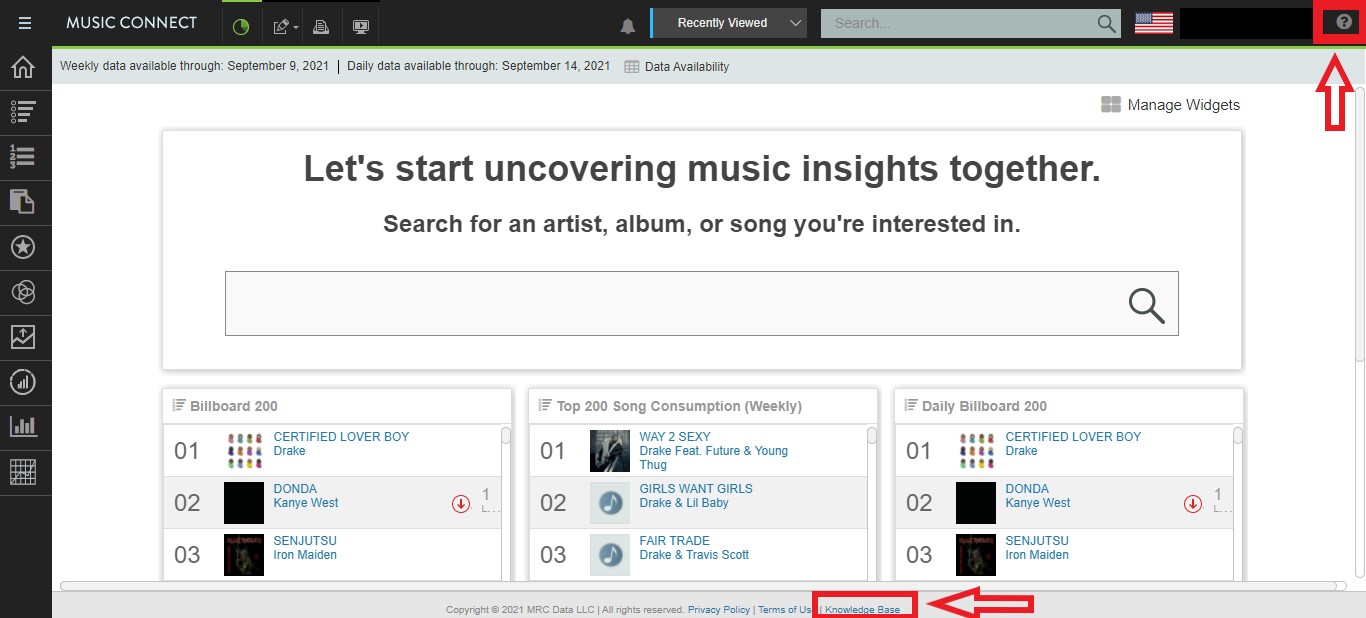Click SENJUTSU album cover in Billboard 200
The image size is (1366, 618).
coord(244,555)
